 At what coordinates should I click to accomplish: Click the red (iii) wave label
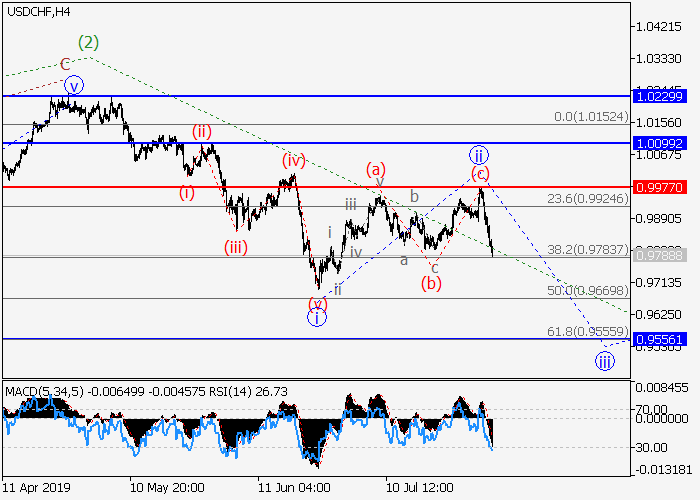236,247
